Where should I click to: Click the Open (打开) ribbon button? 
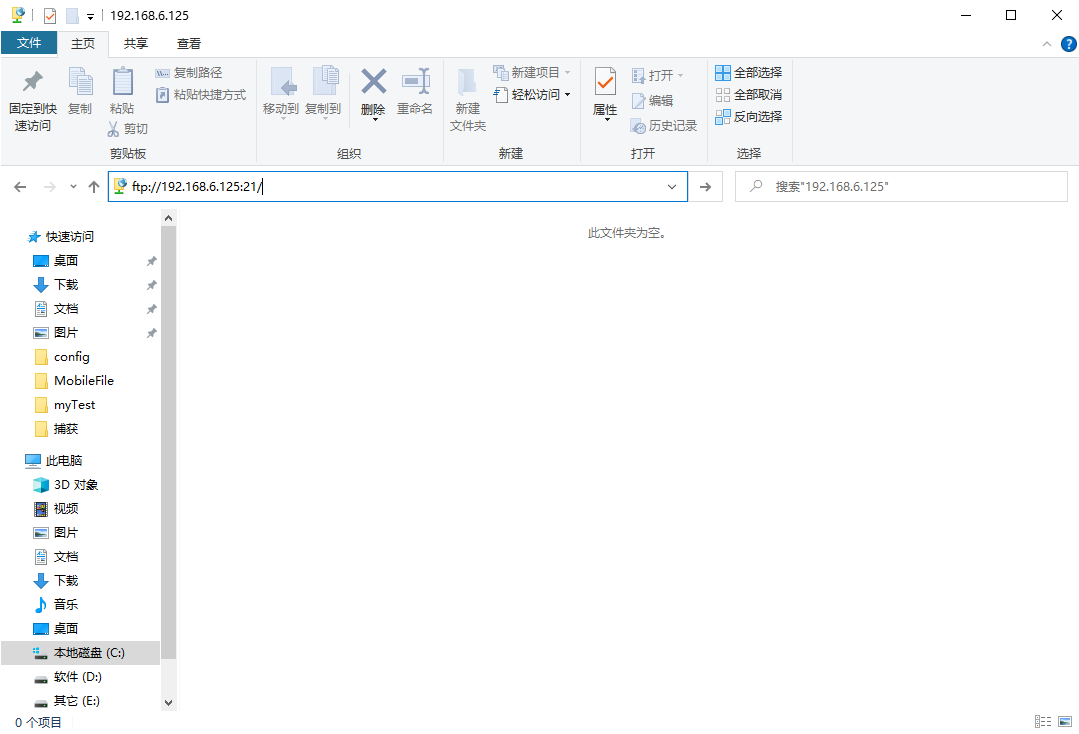tap(657, 75)
